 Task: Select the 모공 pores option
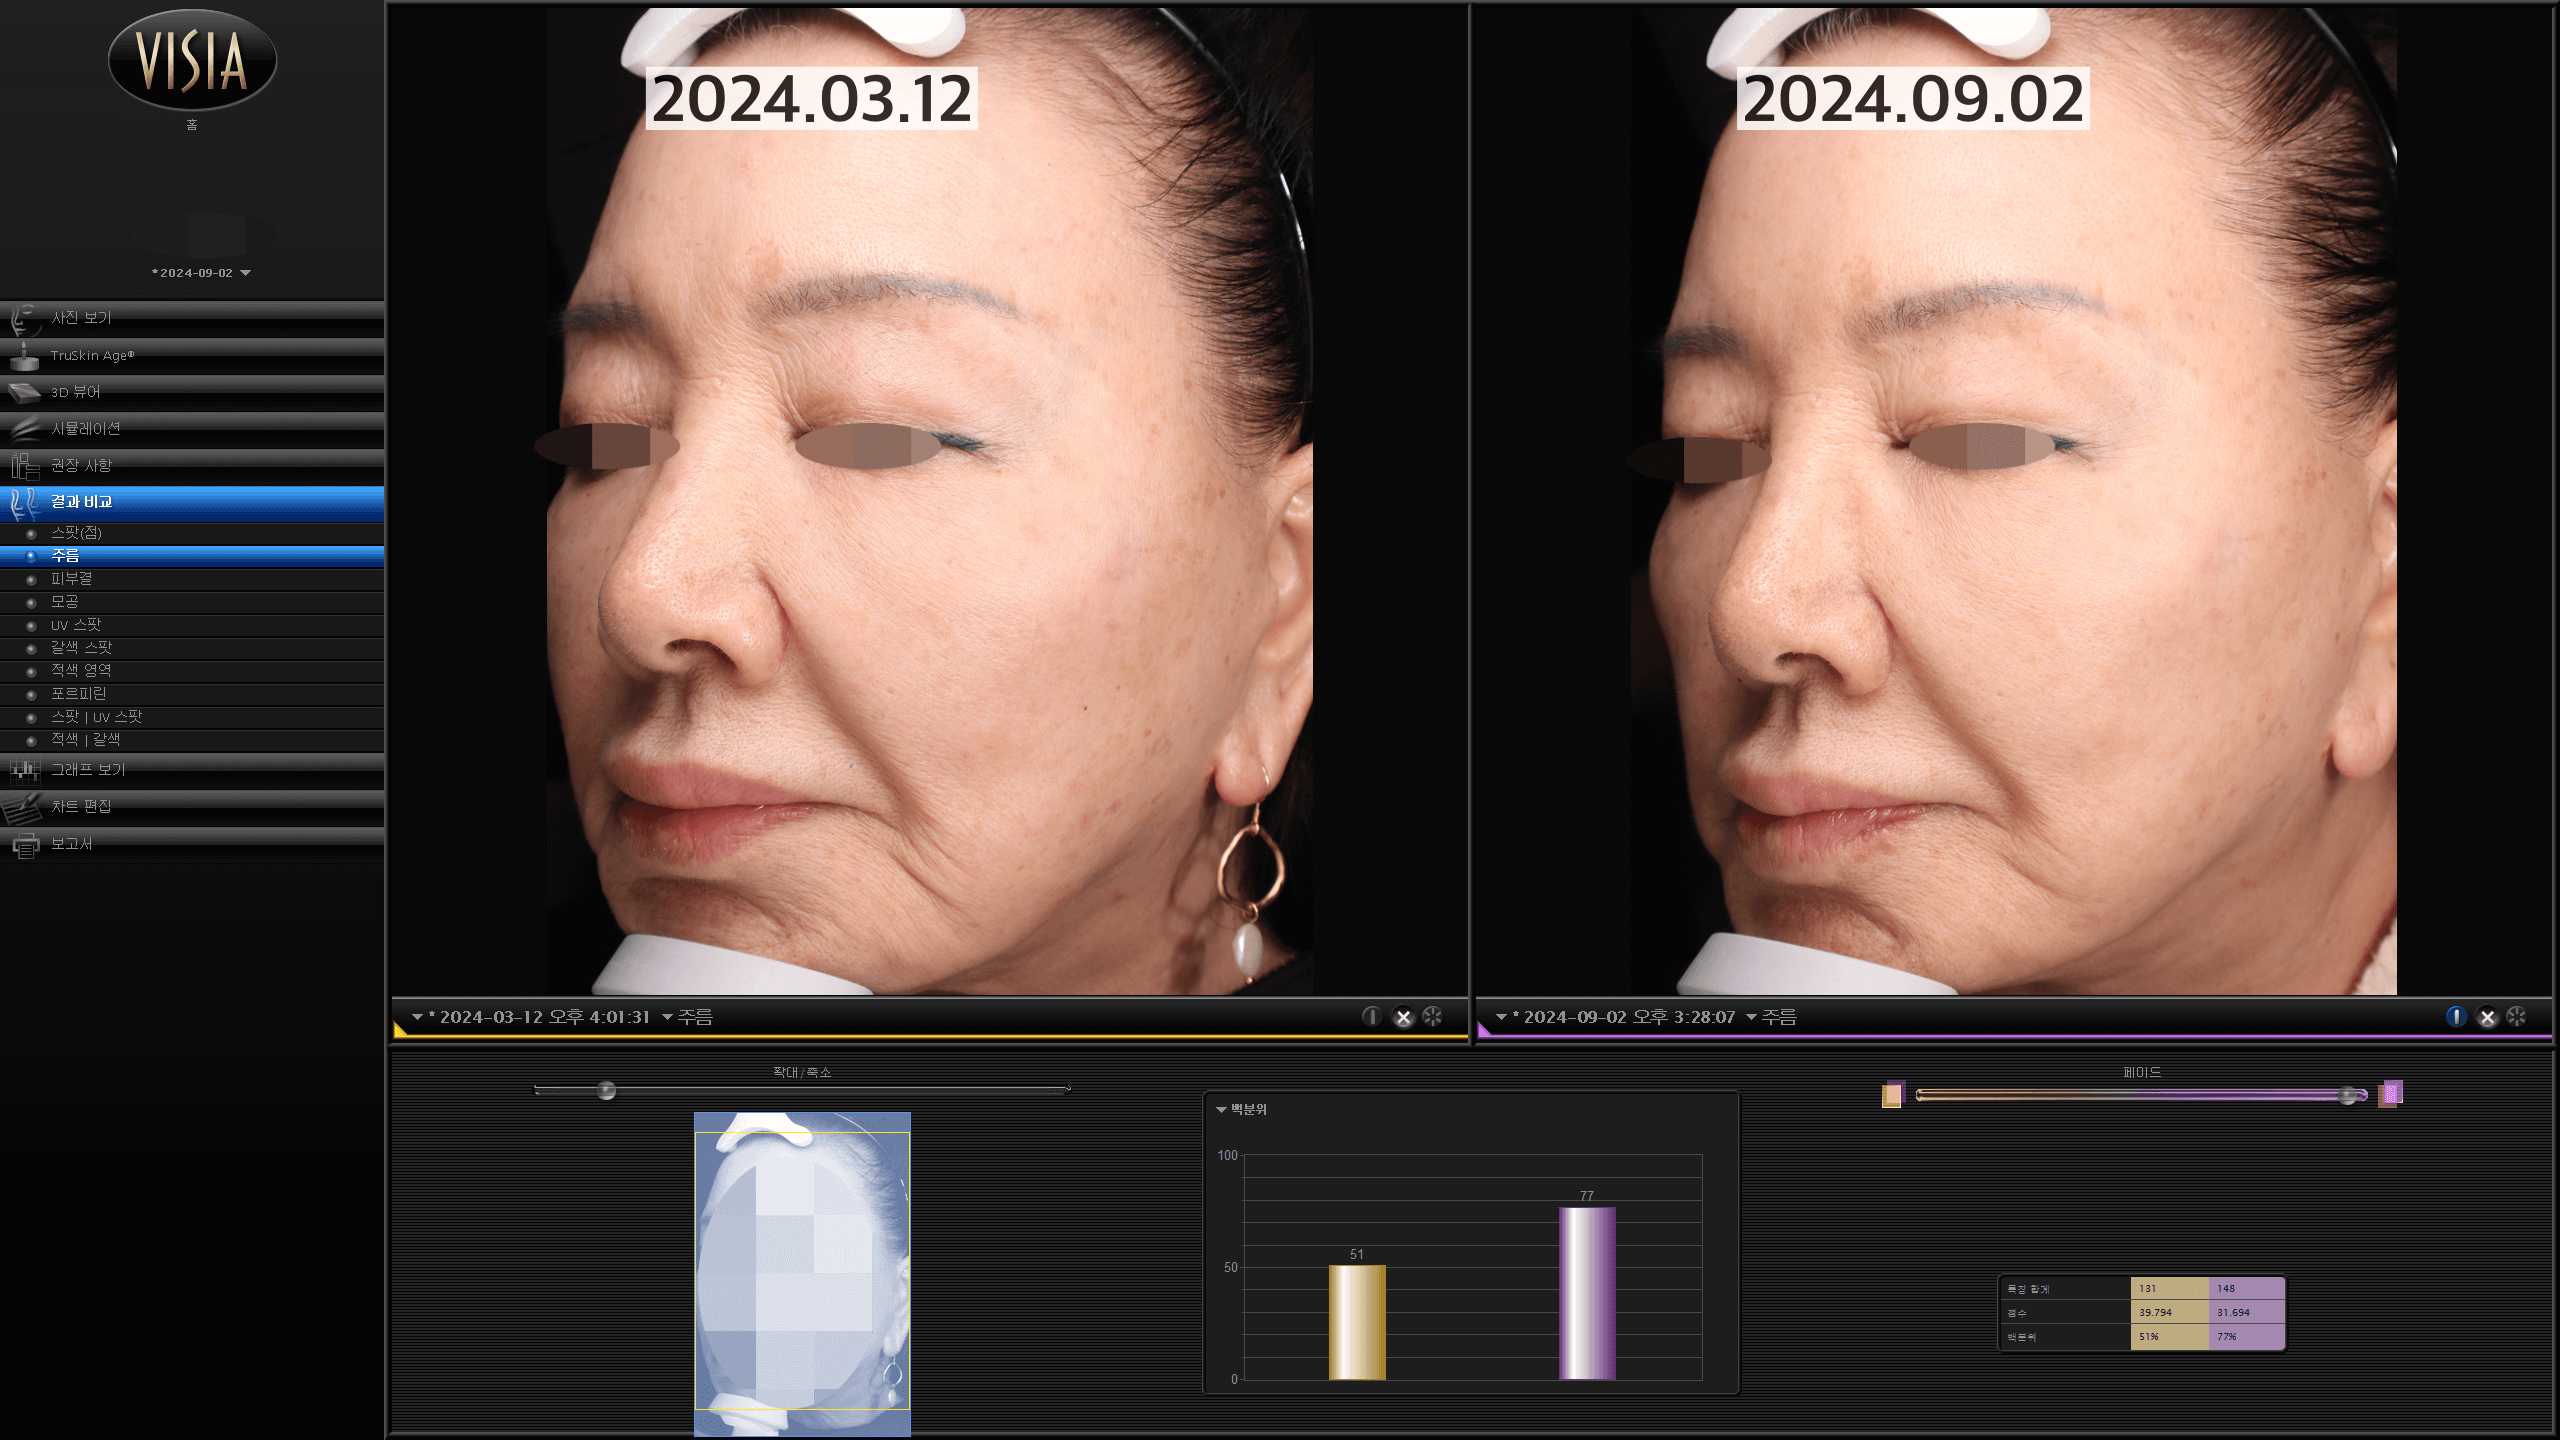[x=192, y=602]
